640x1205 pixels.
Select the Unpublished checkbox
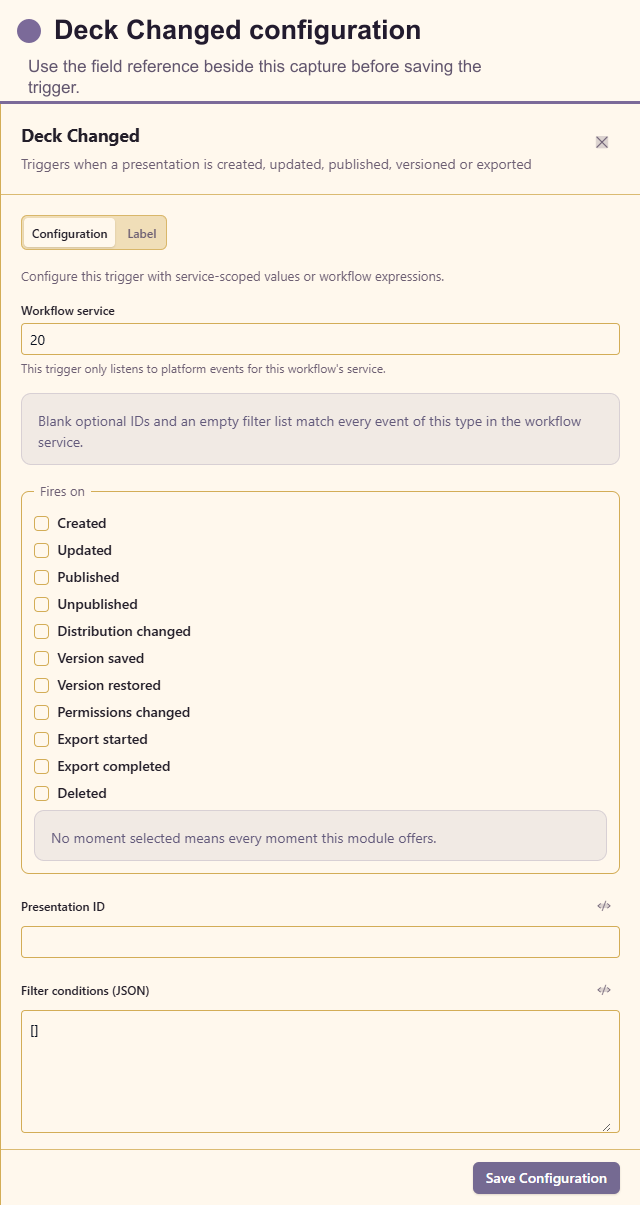pos(42,604)
